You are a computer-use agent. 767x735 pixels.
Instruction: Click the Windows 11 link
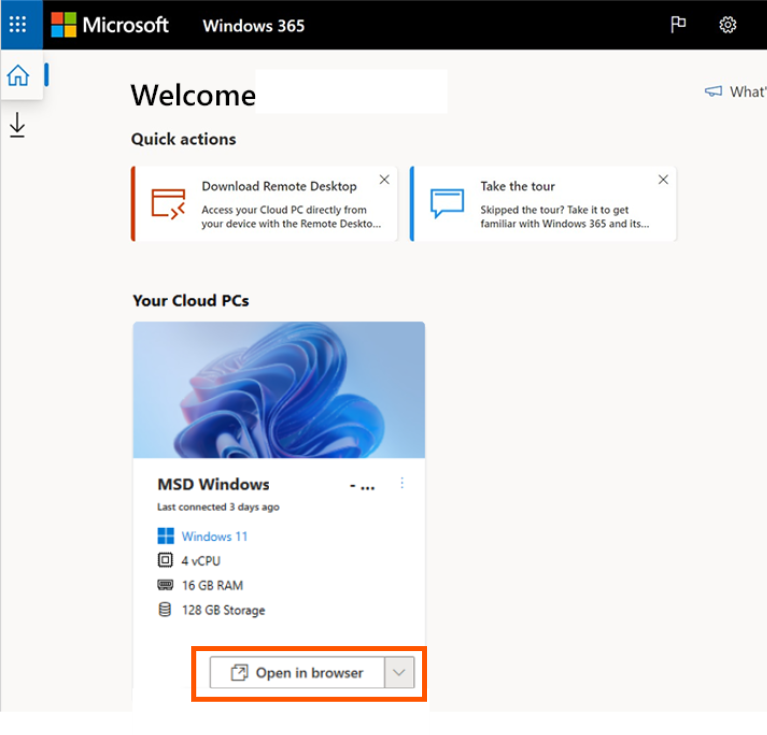click(x=214, y=536)
